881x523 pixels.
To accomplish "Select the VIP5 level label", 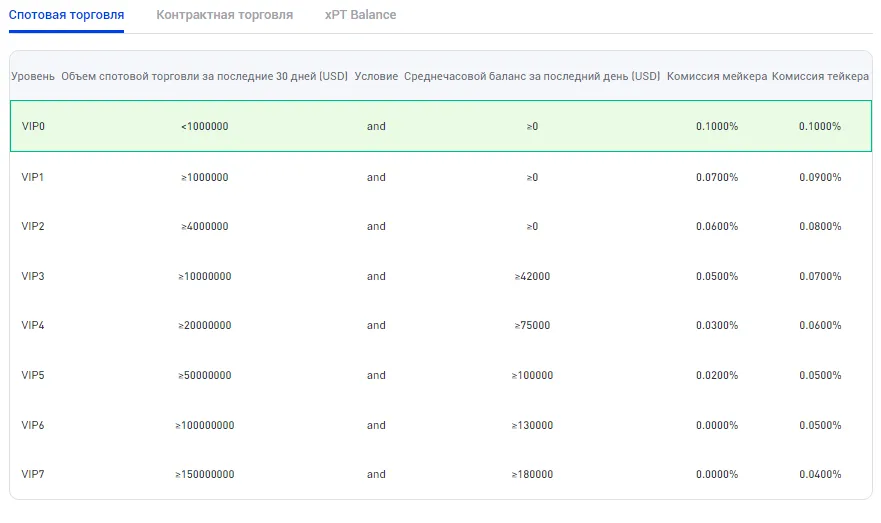I will click(33, 375).
